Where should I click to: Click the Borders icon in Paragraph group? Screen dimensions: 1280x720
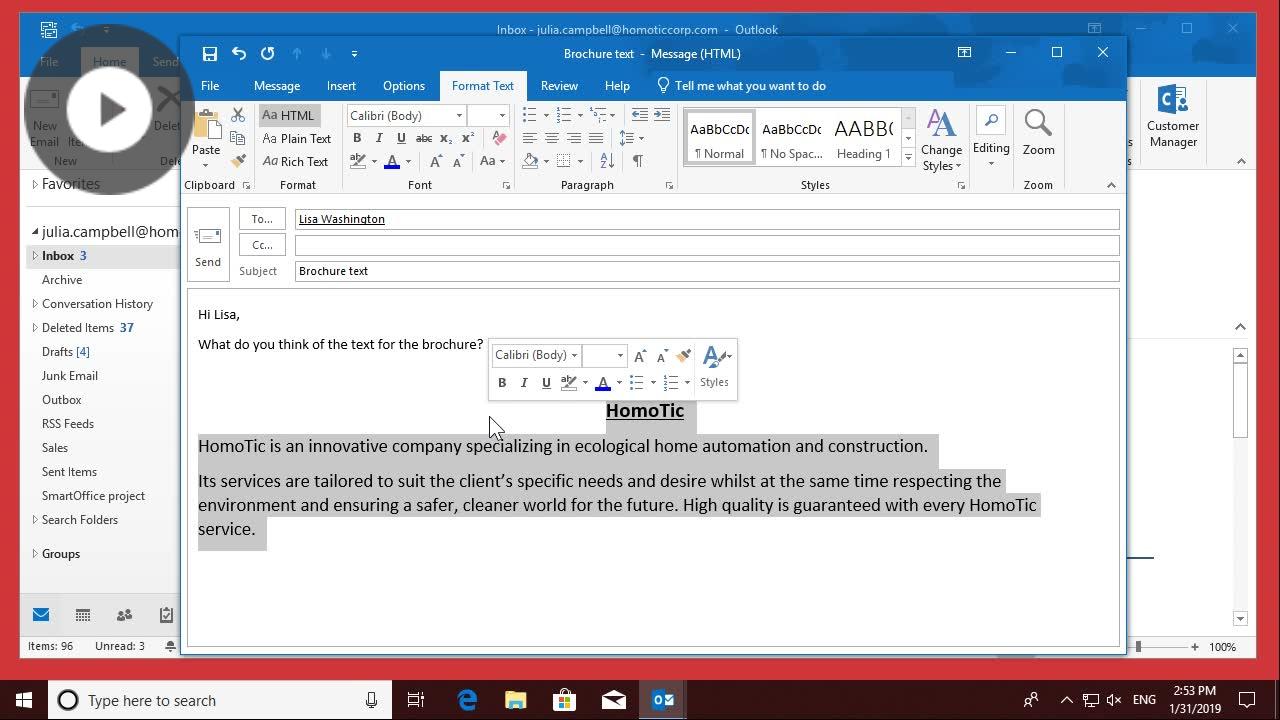click(564, 161)
